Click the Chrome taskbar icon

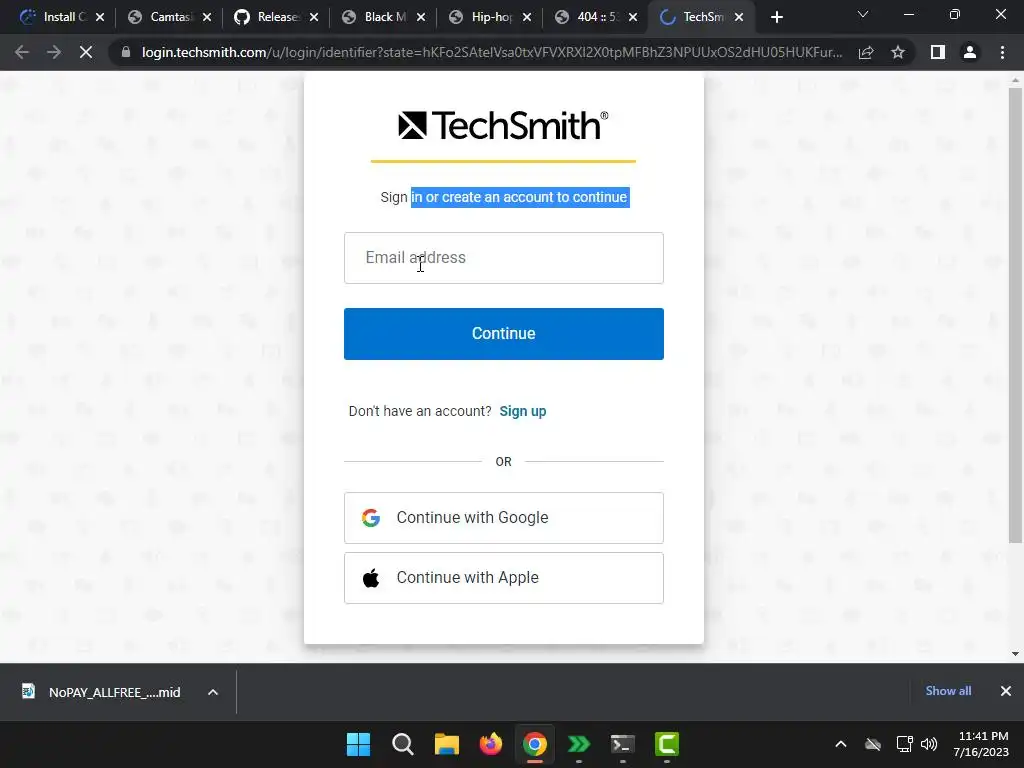coord(535,744)
